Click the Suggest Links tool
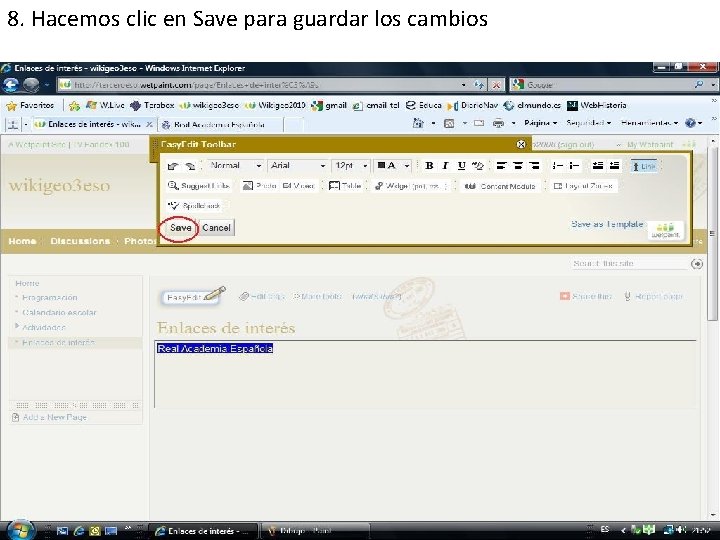Image resolution: width=720 pixels, height=540 pixels. (198, 186)
